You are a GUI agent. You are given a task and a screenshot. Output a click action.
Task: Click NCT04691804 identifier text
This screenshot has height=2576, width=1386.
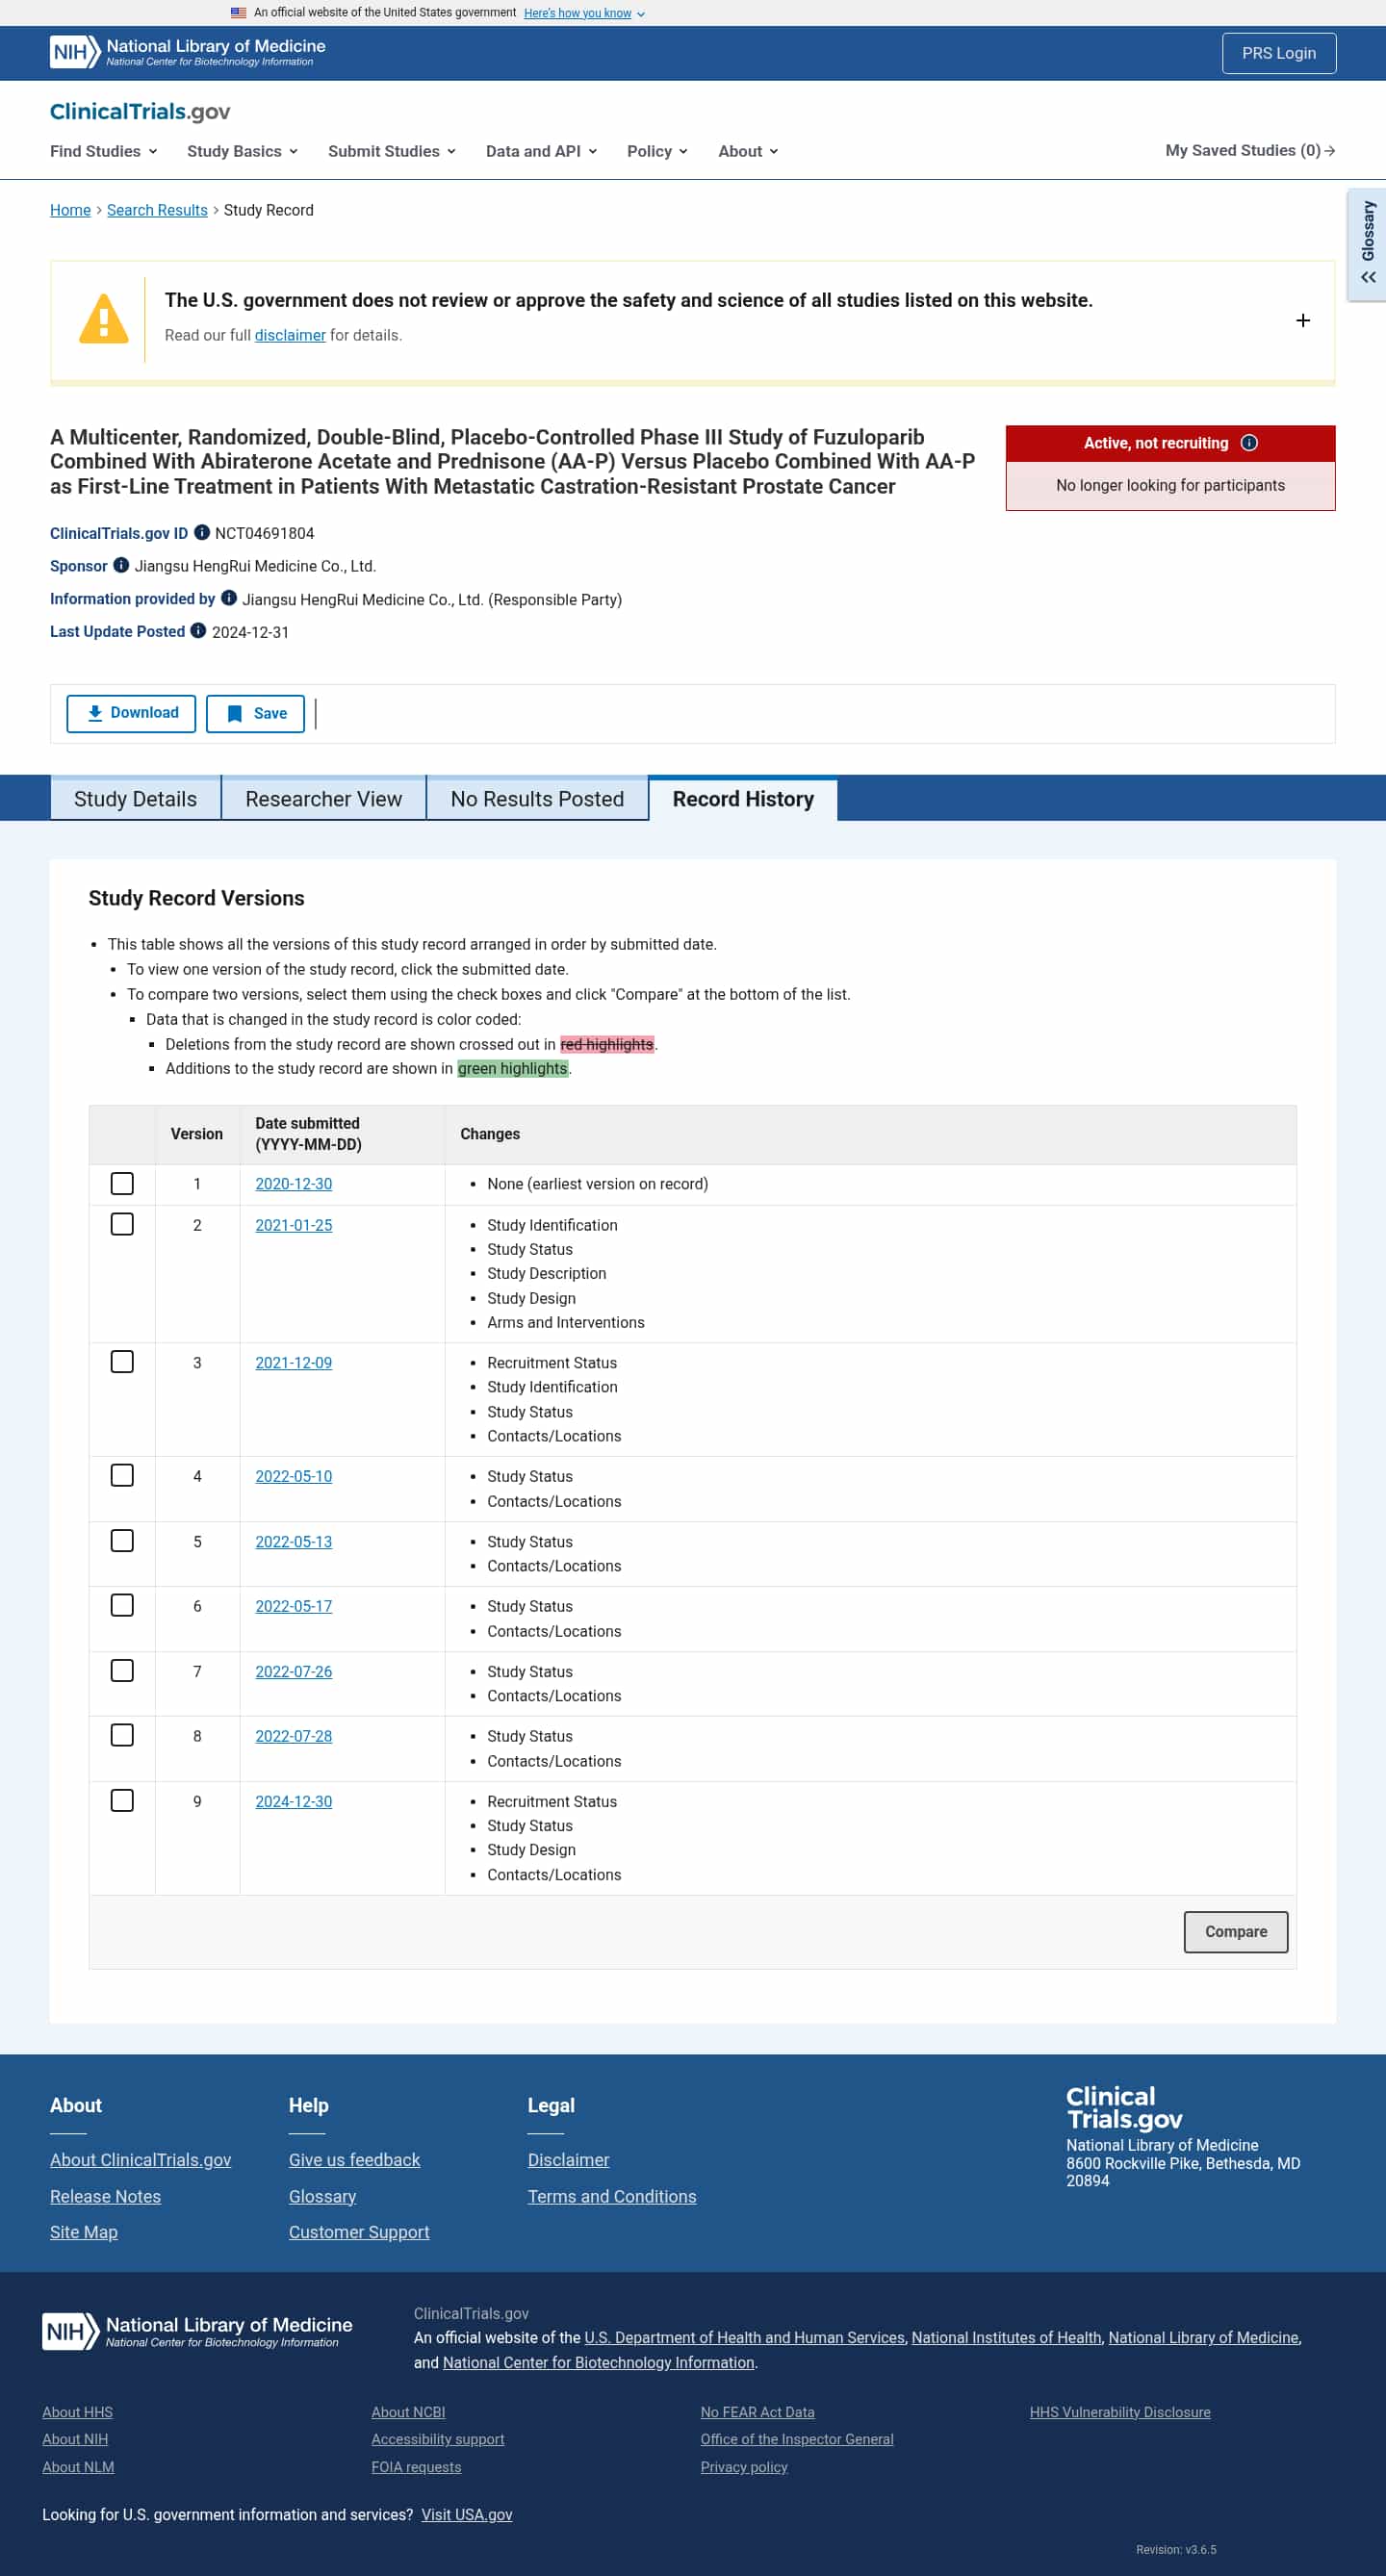tap(264, 533)
